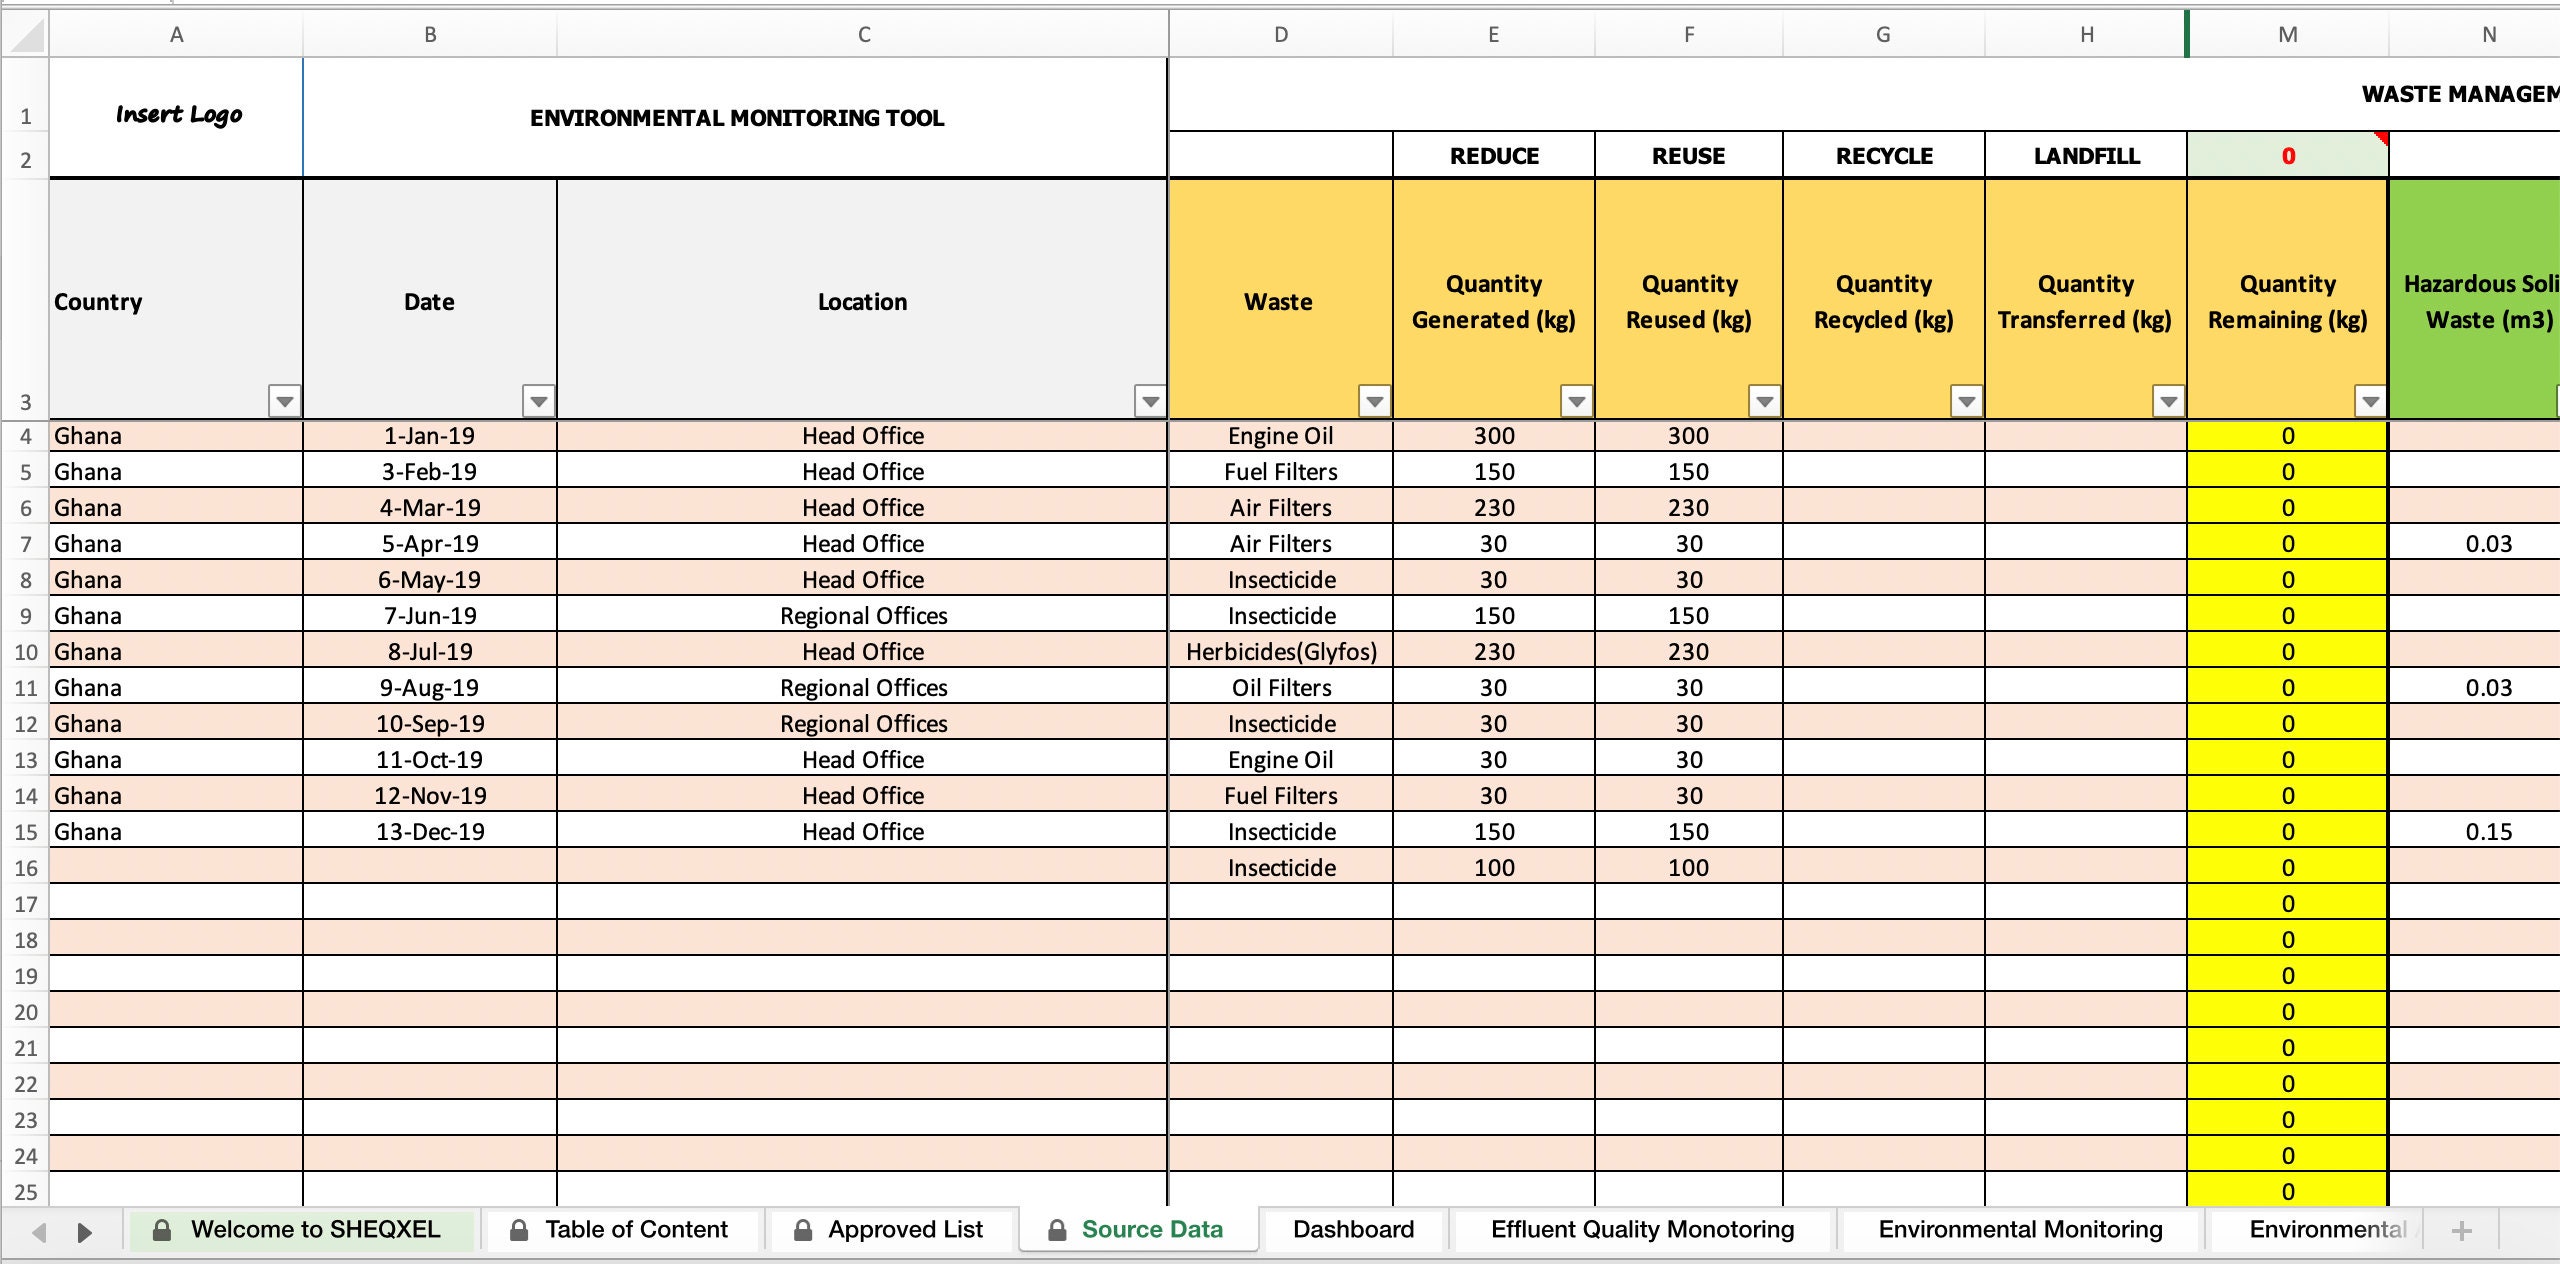
Task: Open the Effluent Quality Monotoring sheet
Action: pyautogui.click(x=1641, y=1230)
